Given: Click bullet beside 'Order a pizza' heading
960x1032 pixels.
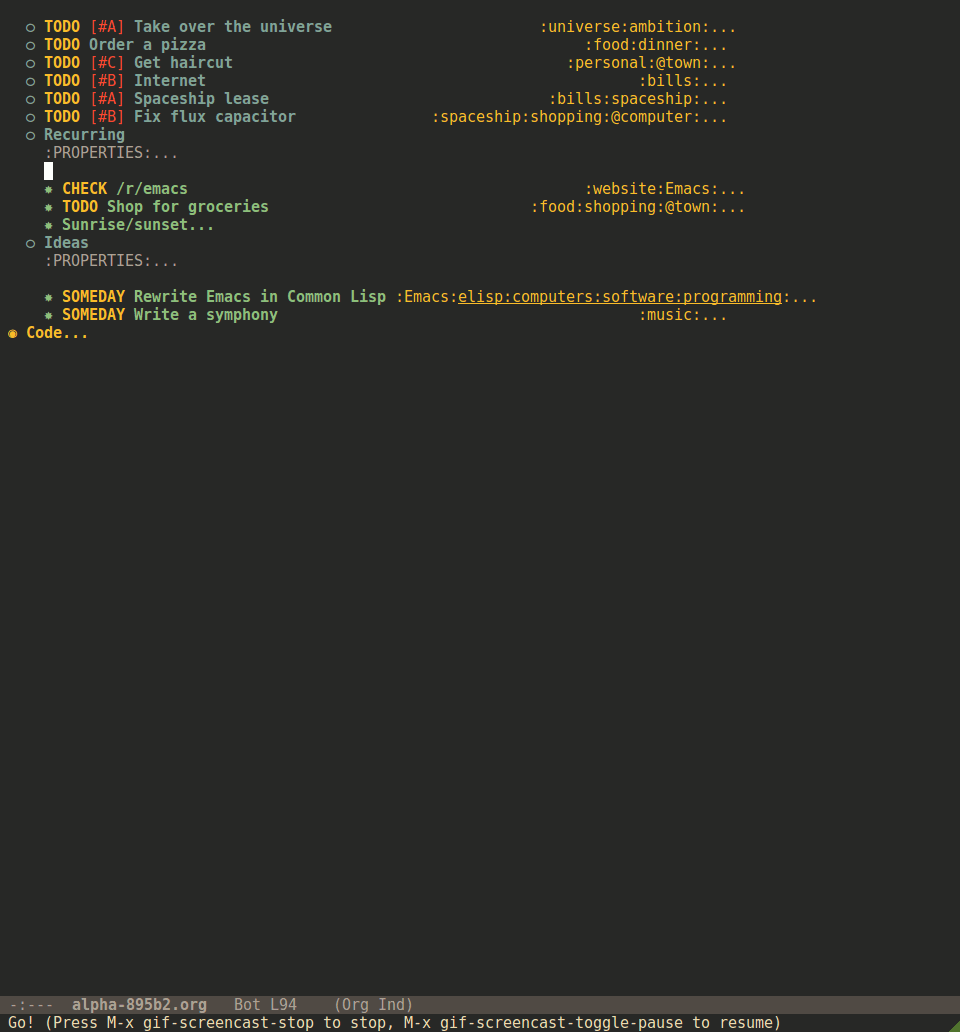Looking at the screenshot, I should (30, 45).
